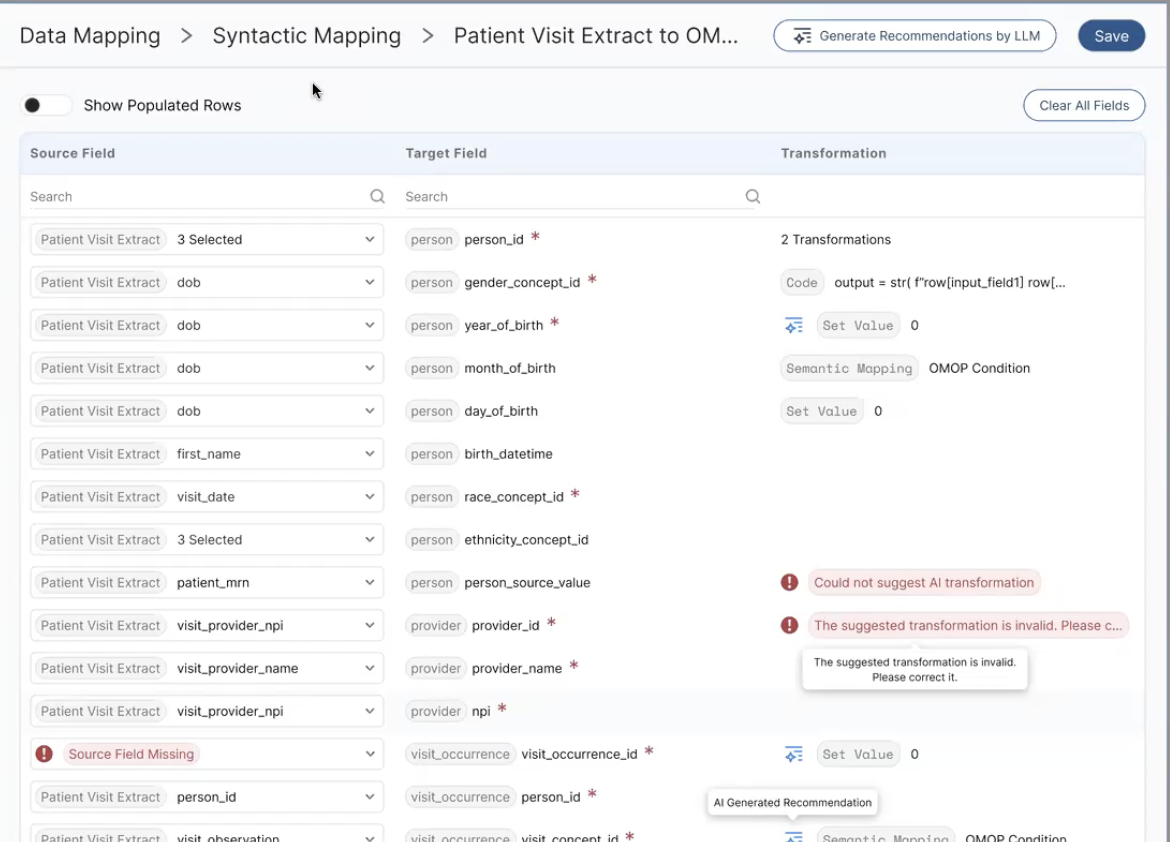This screenshot has height=842, width=1170.
Task: Click the Clear All Fields button
Action: [x=1083, y=105]
